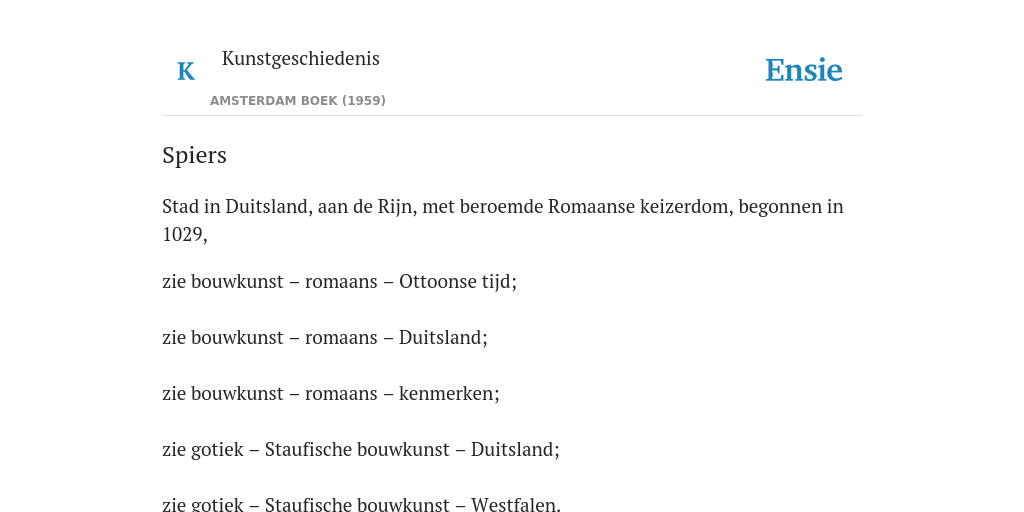The image size is (1024, 512).
Task: Click the bouwkunst romaans Duitsland reference line
Action: (x=325, y=338)
